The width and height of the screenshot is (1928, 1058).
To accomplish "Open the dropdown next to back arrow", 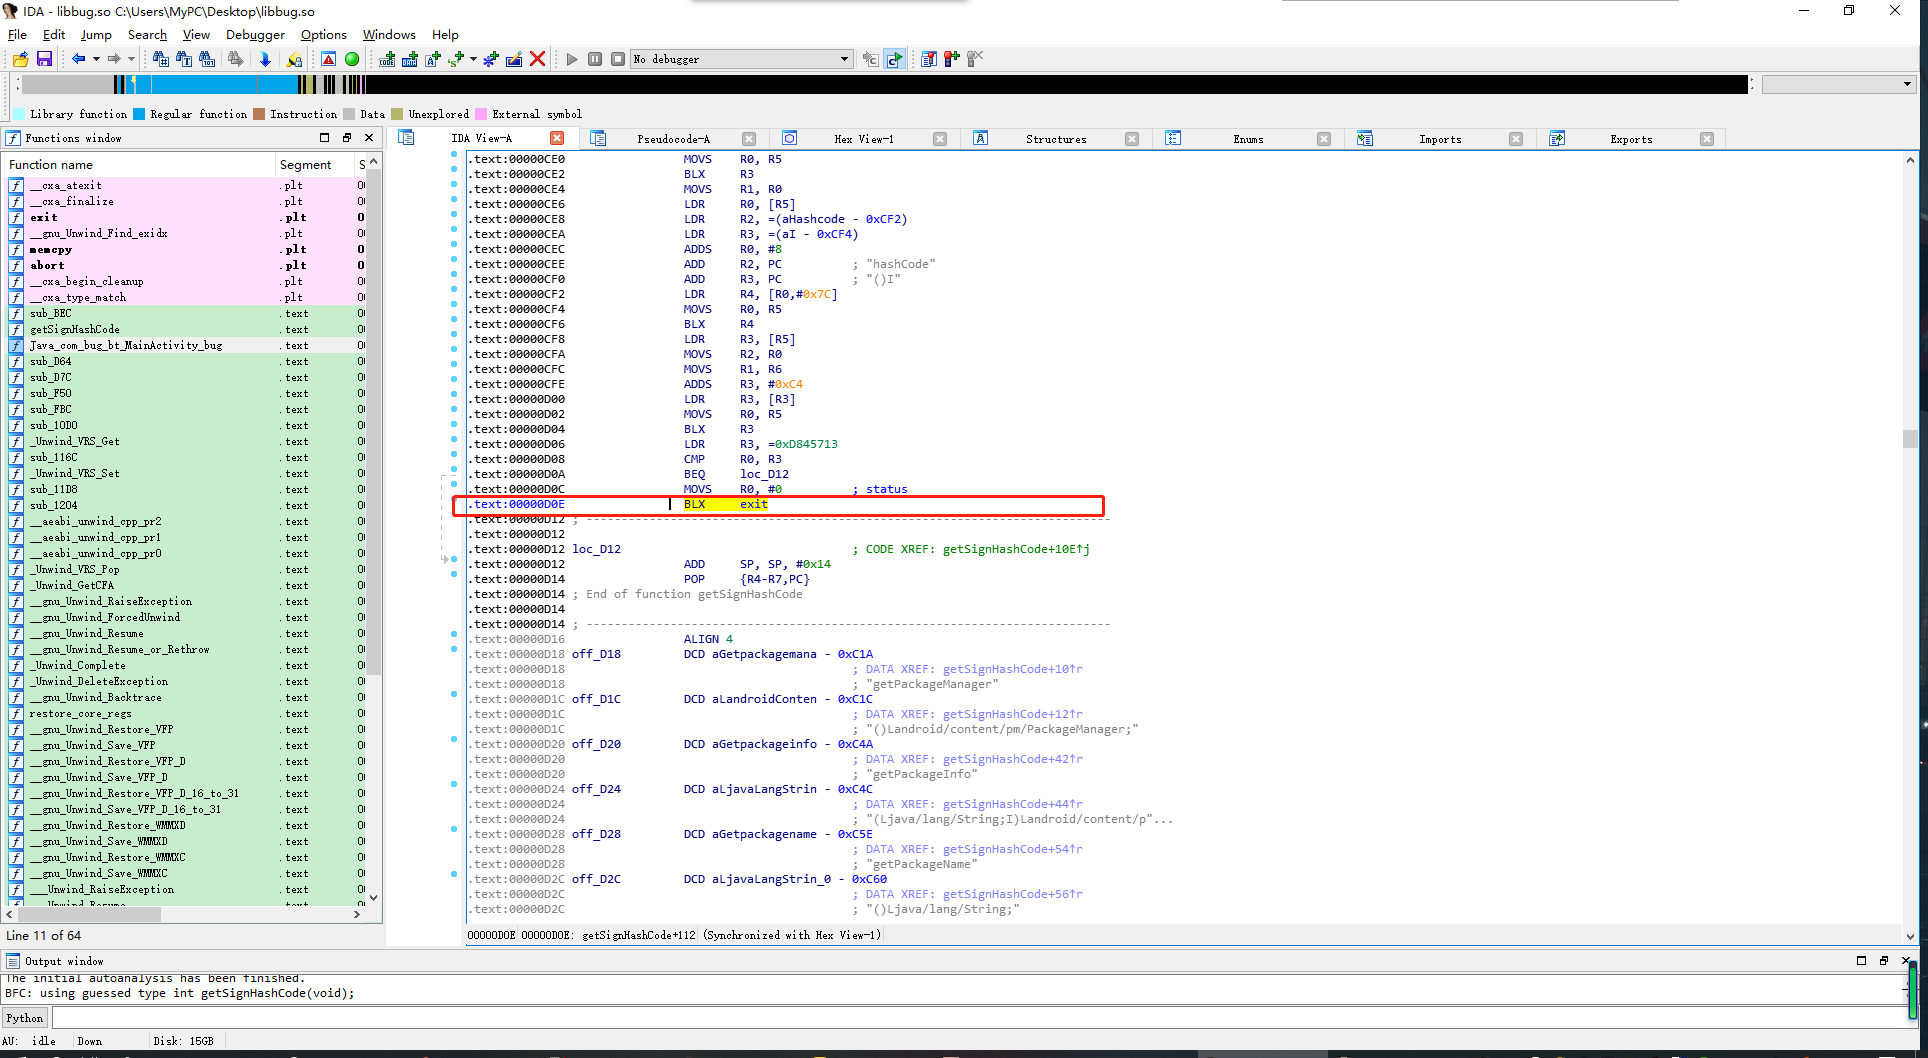I will [96, 59].
